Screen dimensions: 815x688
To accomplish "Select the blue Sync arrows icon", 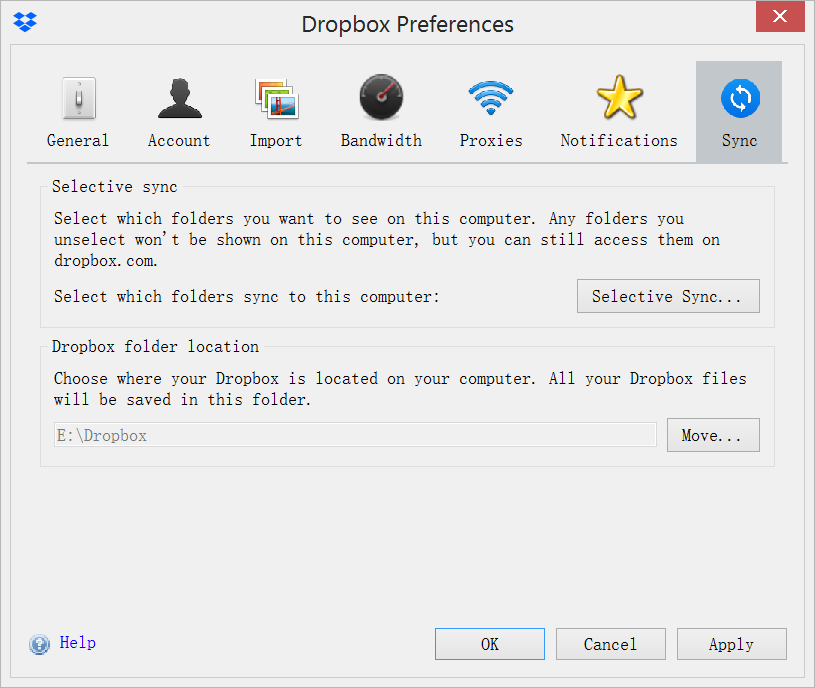I will (x=738, y=98).
